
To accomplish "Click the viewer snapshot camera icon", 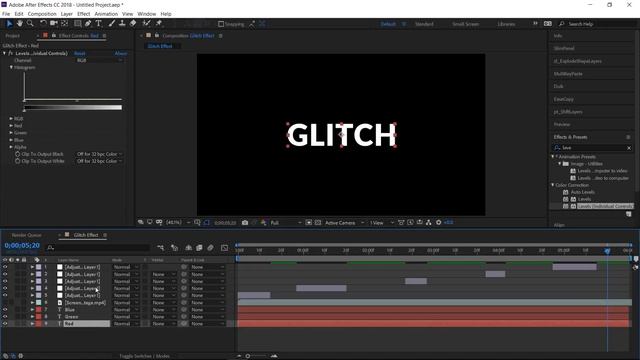I will click(x=245, y=223).
